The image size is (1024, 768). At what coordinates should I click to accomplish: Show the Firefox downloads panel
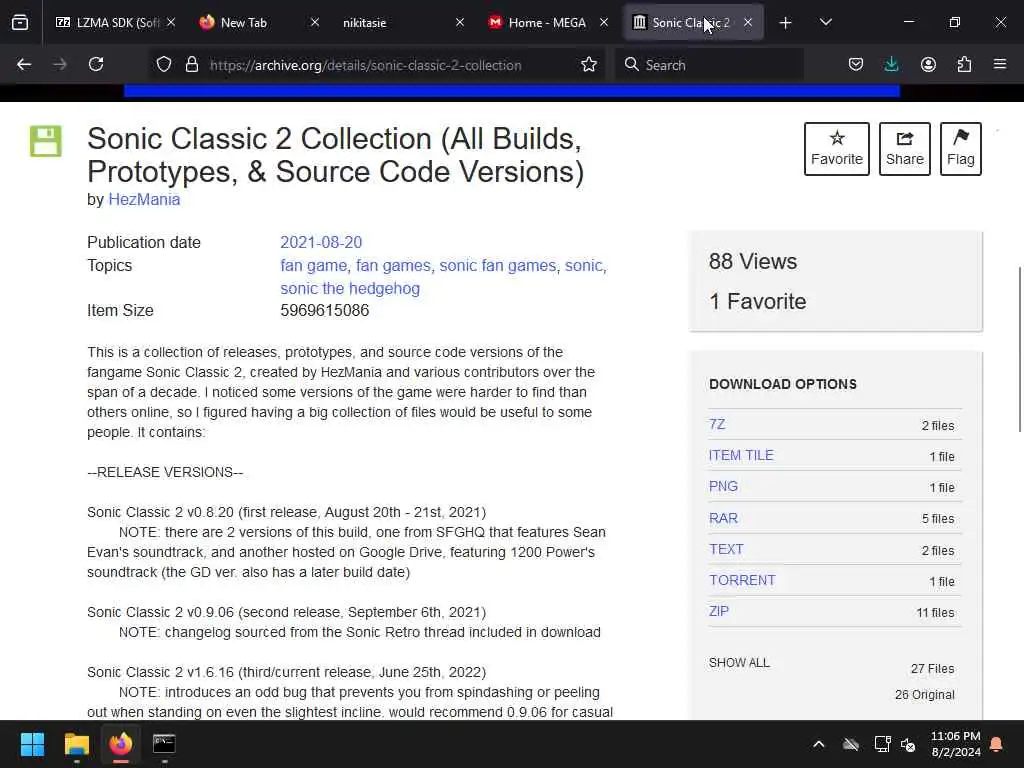(x=891, y=65)
